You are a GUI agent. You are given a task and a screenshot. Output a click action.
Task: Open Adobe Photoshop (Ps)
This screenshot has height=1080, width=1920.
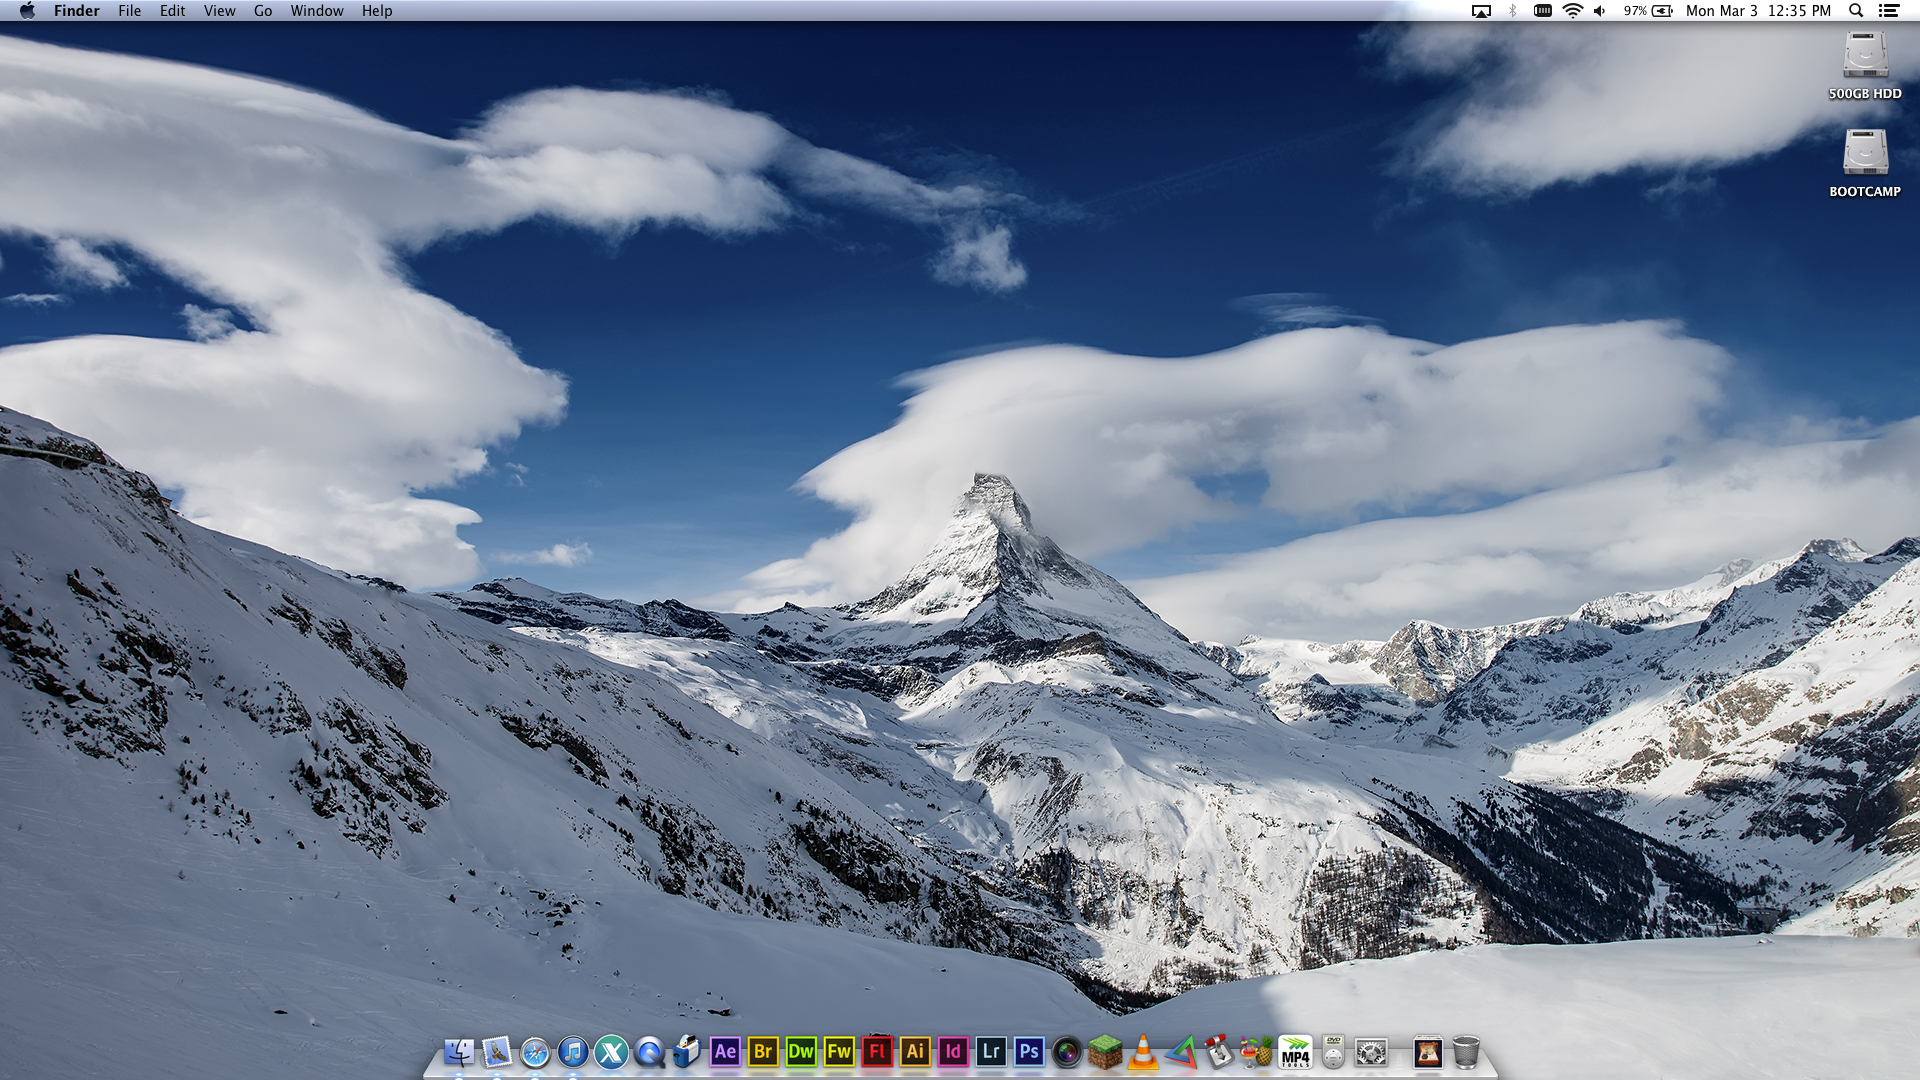tap(1029, 1052)
